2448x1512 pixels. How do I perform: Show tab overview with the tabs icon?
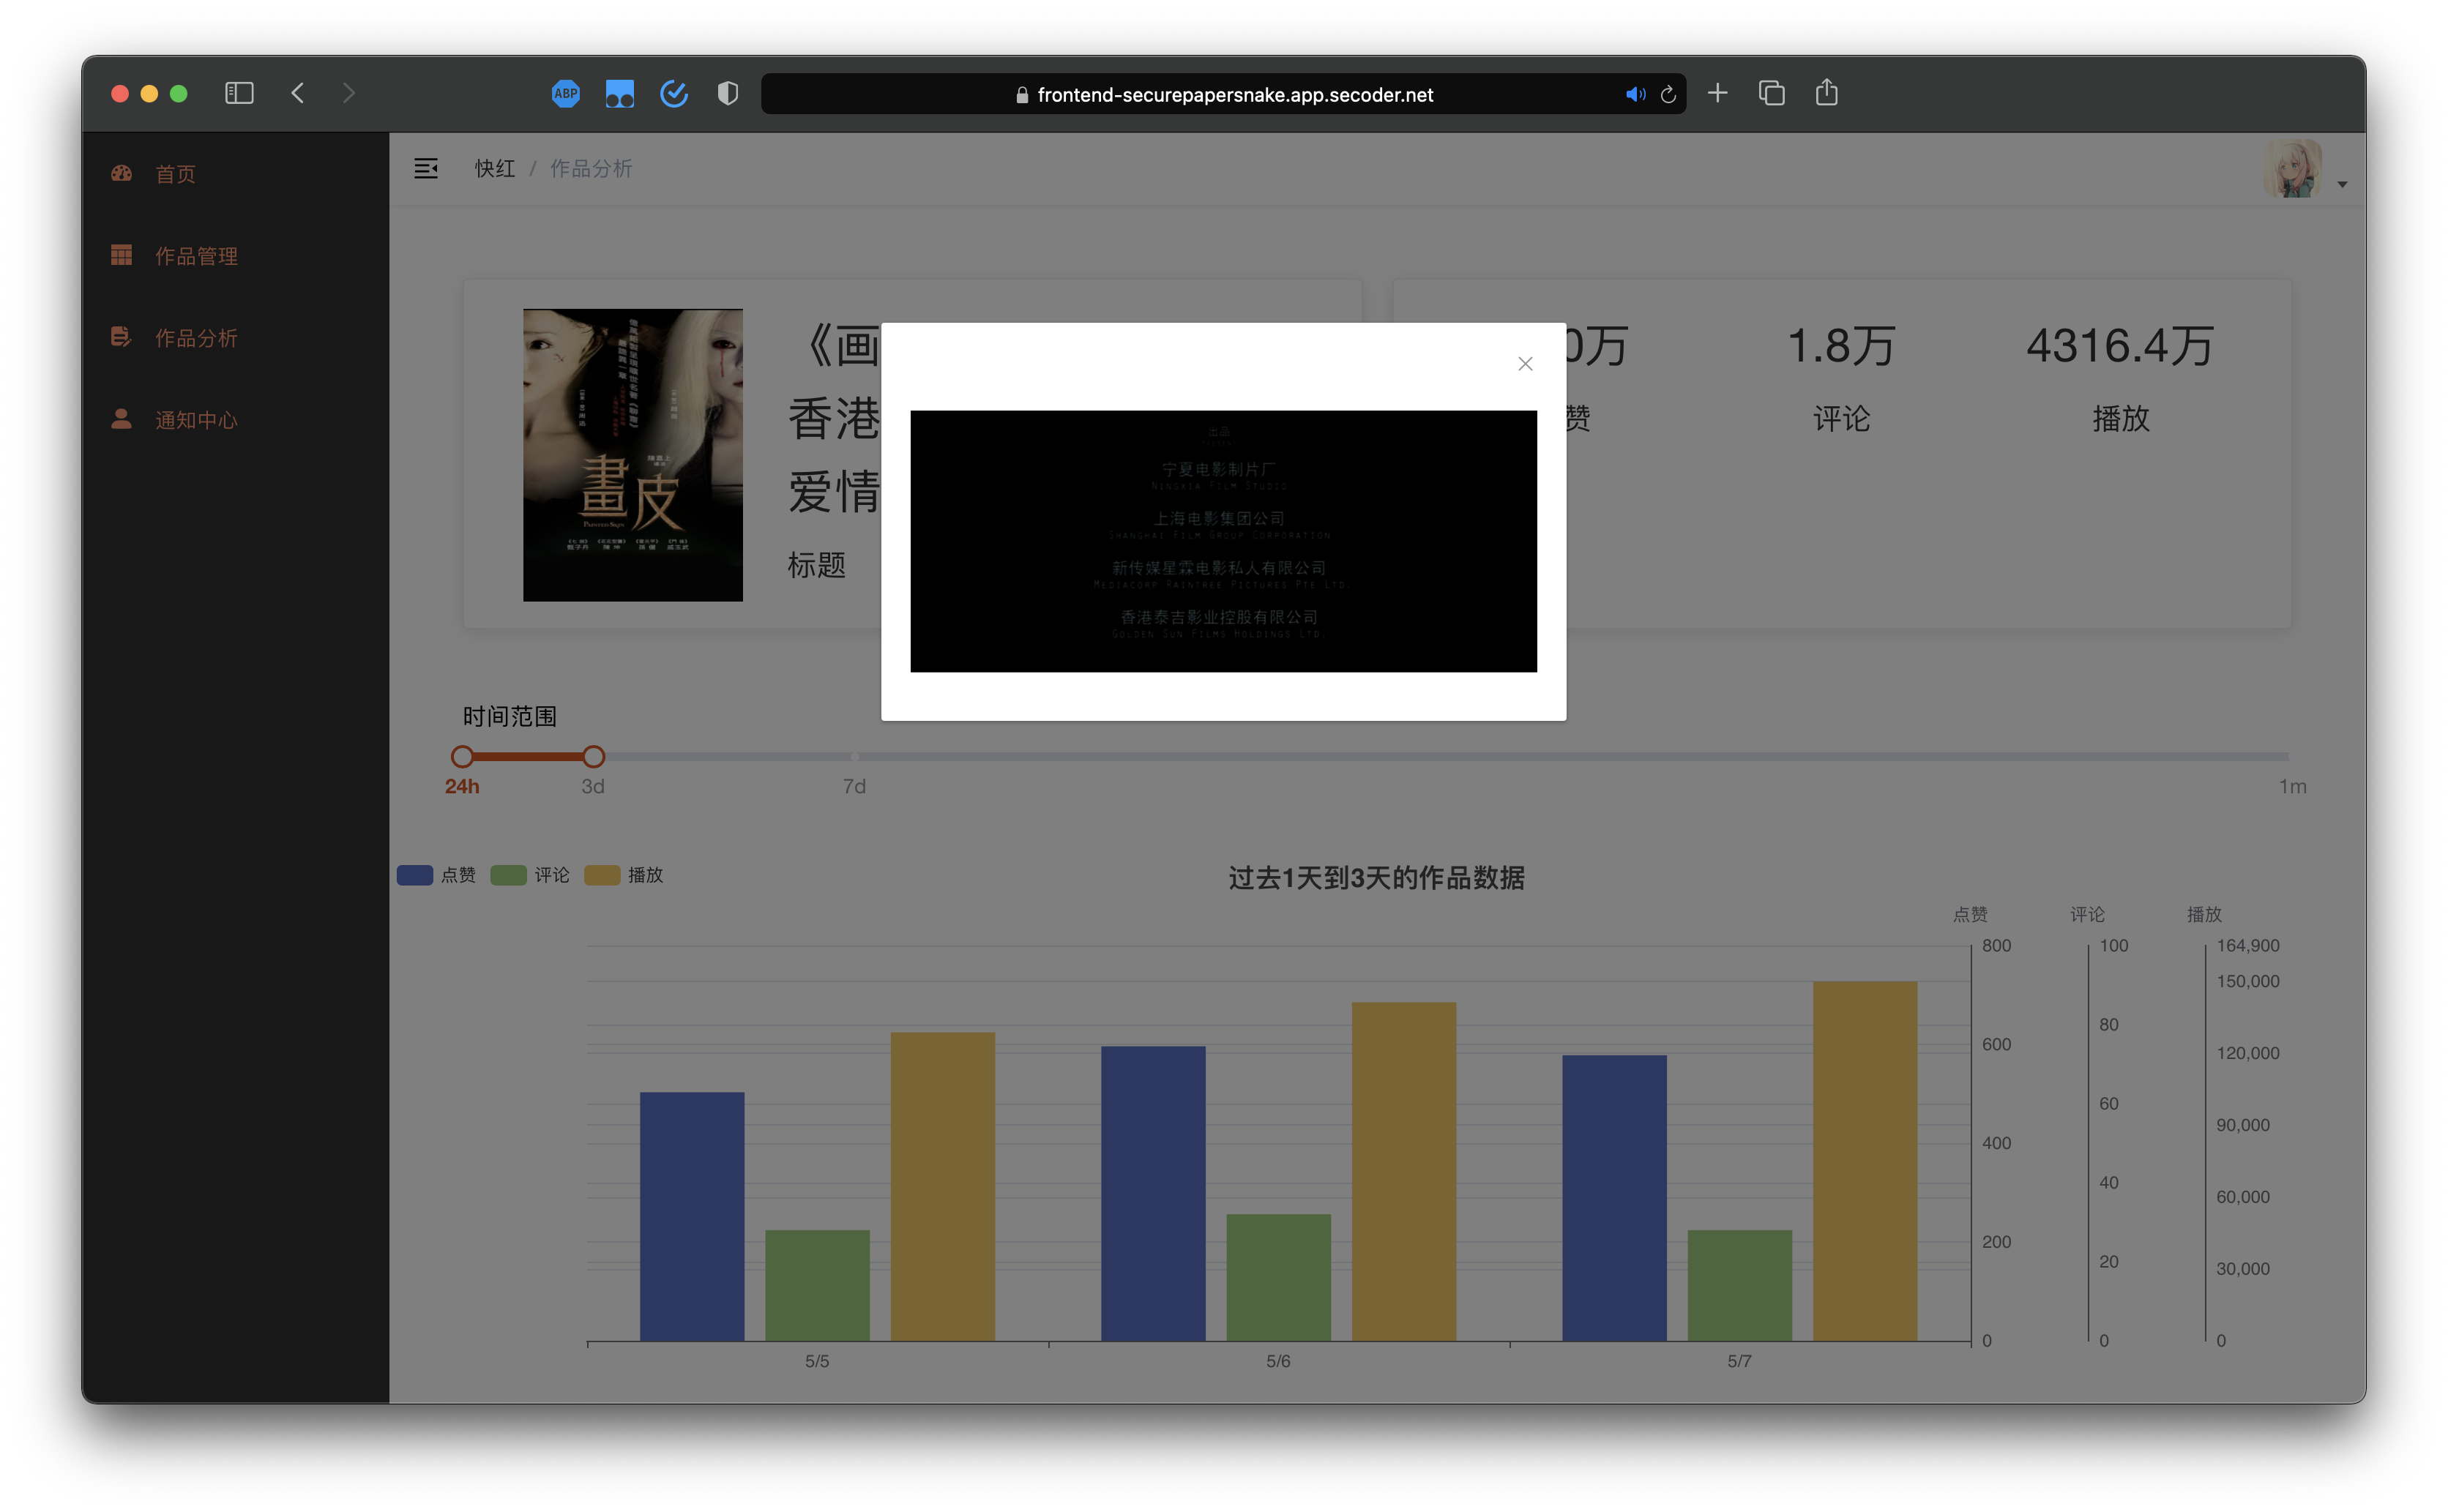[x=1772, y=92]
